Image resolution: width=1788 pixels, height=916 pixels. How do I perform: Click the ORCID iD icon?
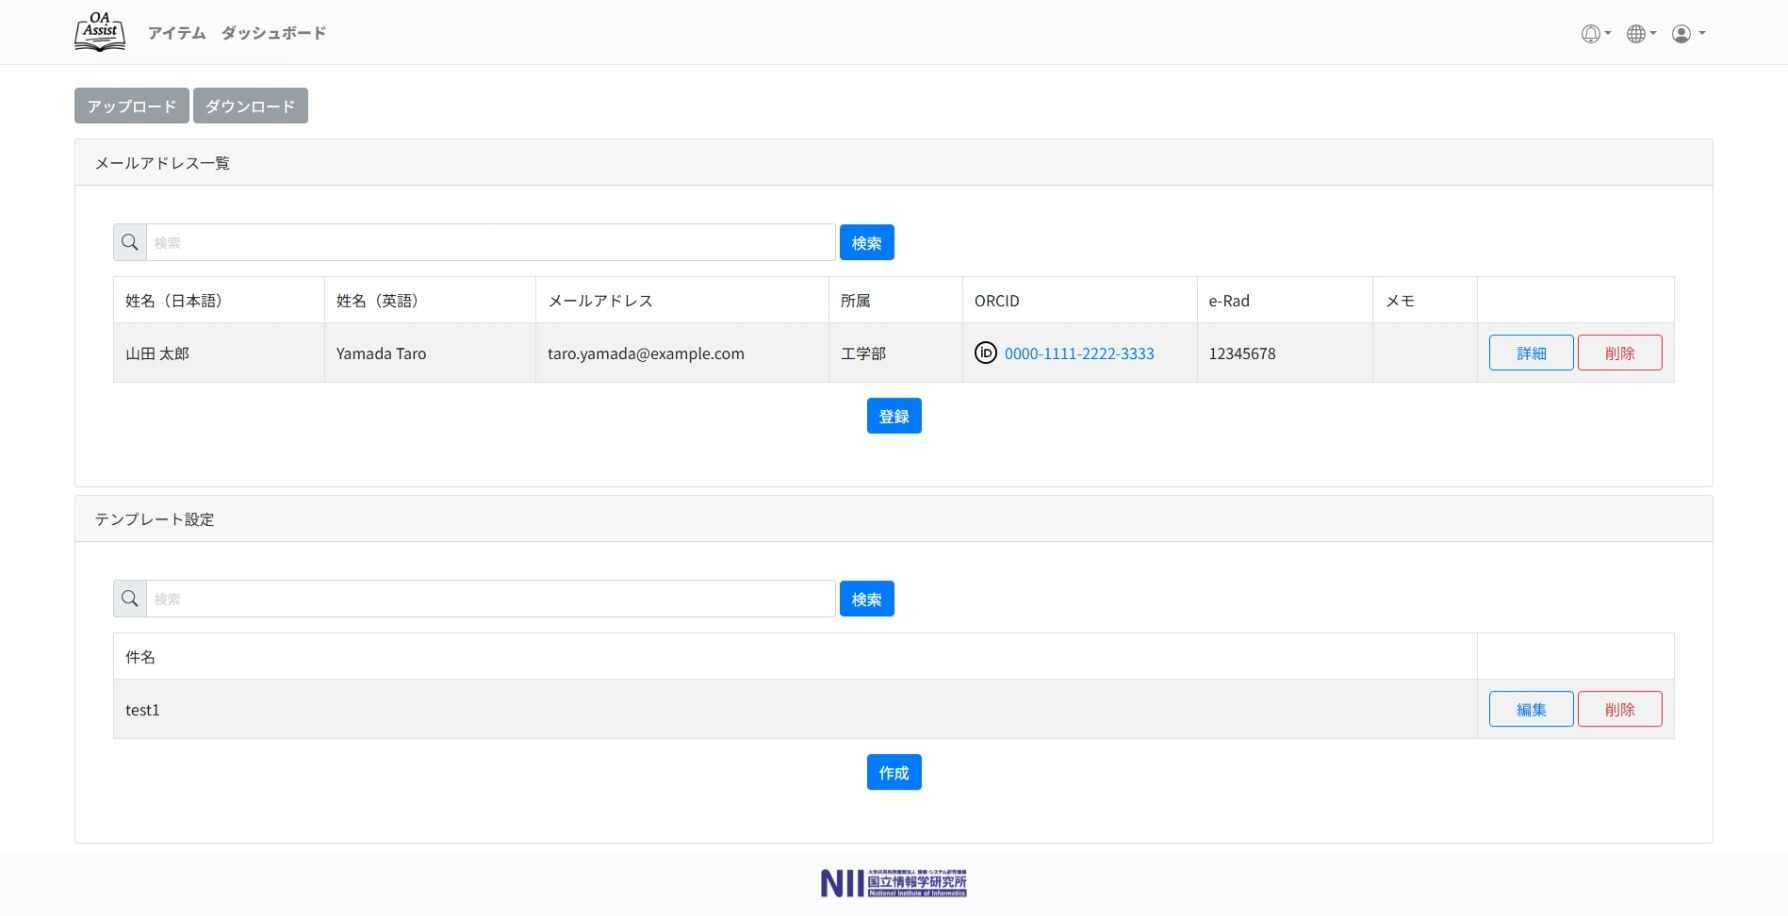[985, 353]
